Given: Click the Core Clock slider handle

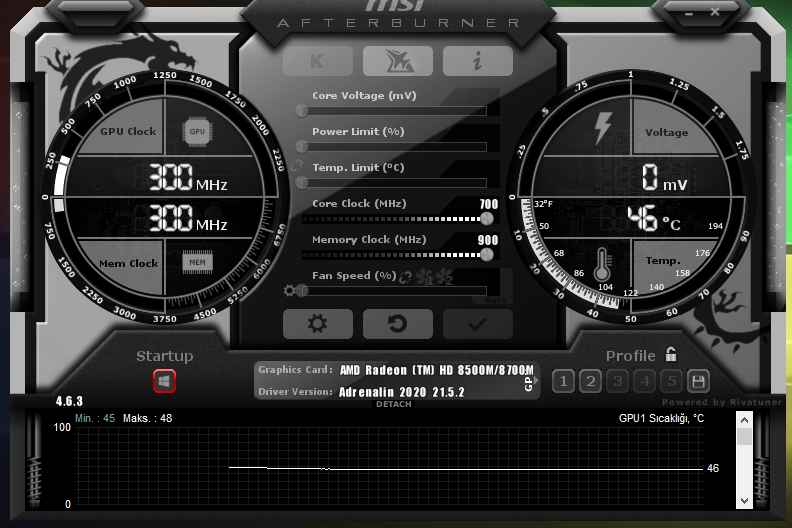Looking at the screenshot, I should click(487, 219).
